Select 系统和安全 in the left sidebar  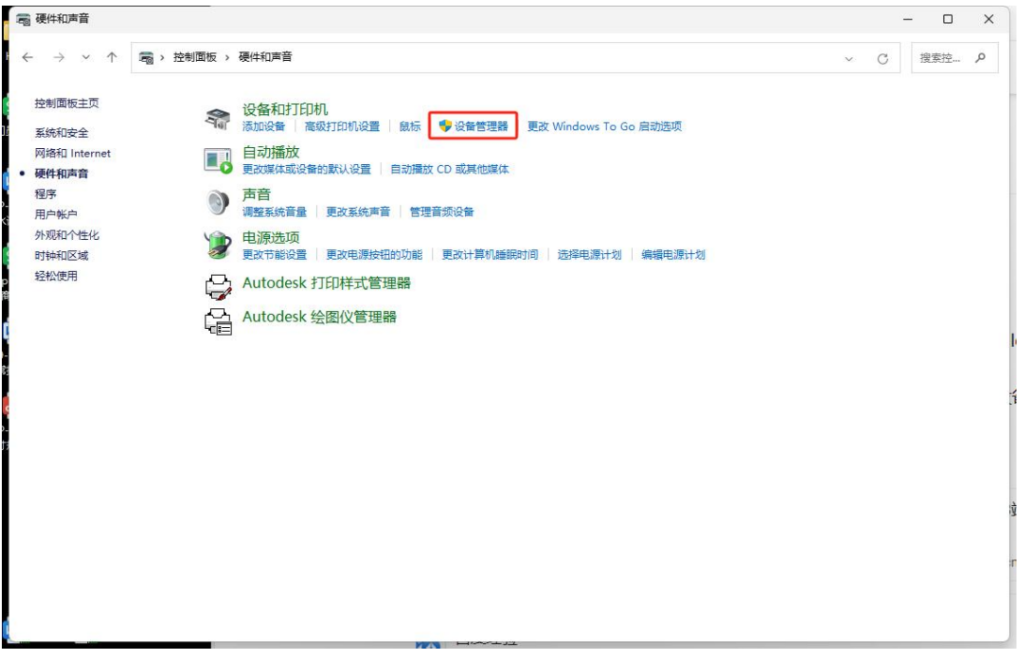pos(61,133)
